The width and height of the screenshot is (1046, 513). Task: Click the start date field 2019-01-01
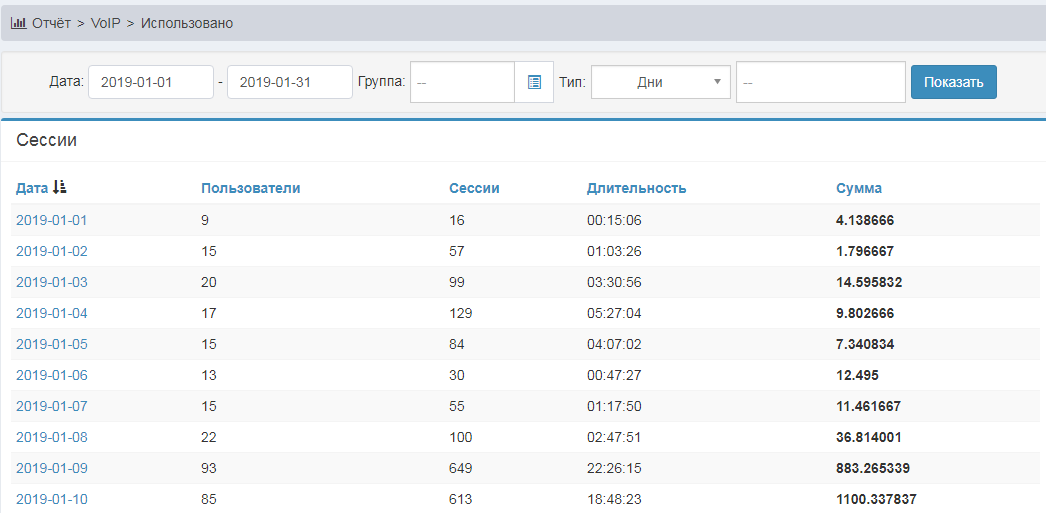click(x=150, y=82)
